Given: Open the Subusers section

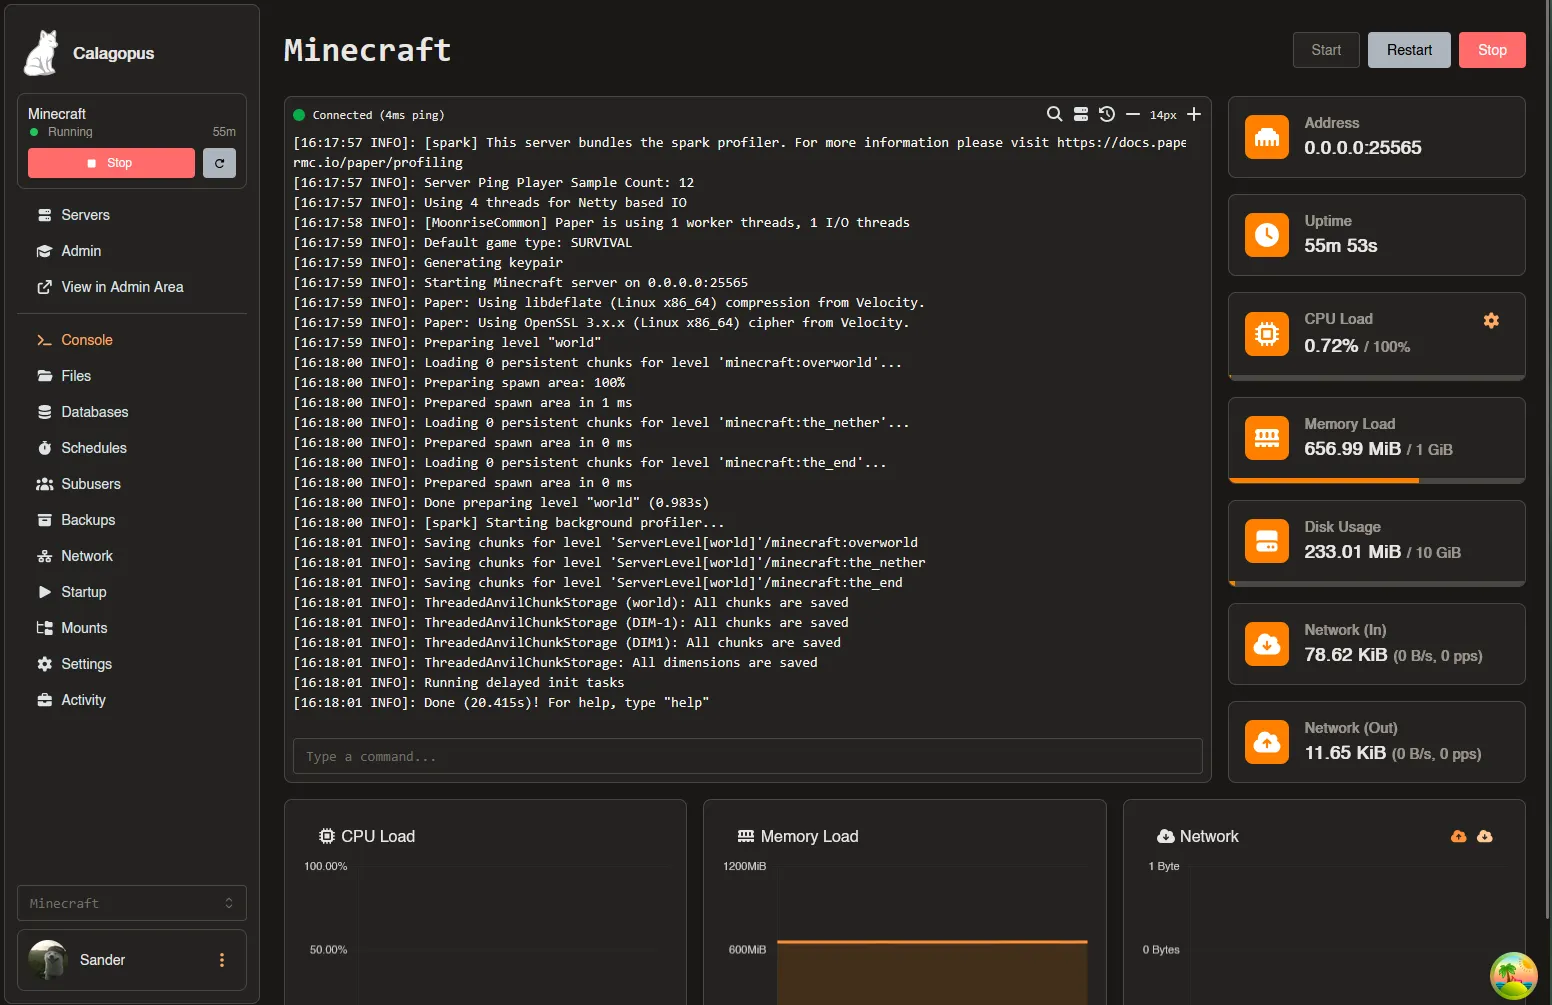Looking at the screenshot, I should (x=132, y=484).
